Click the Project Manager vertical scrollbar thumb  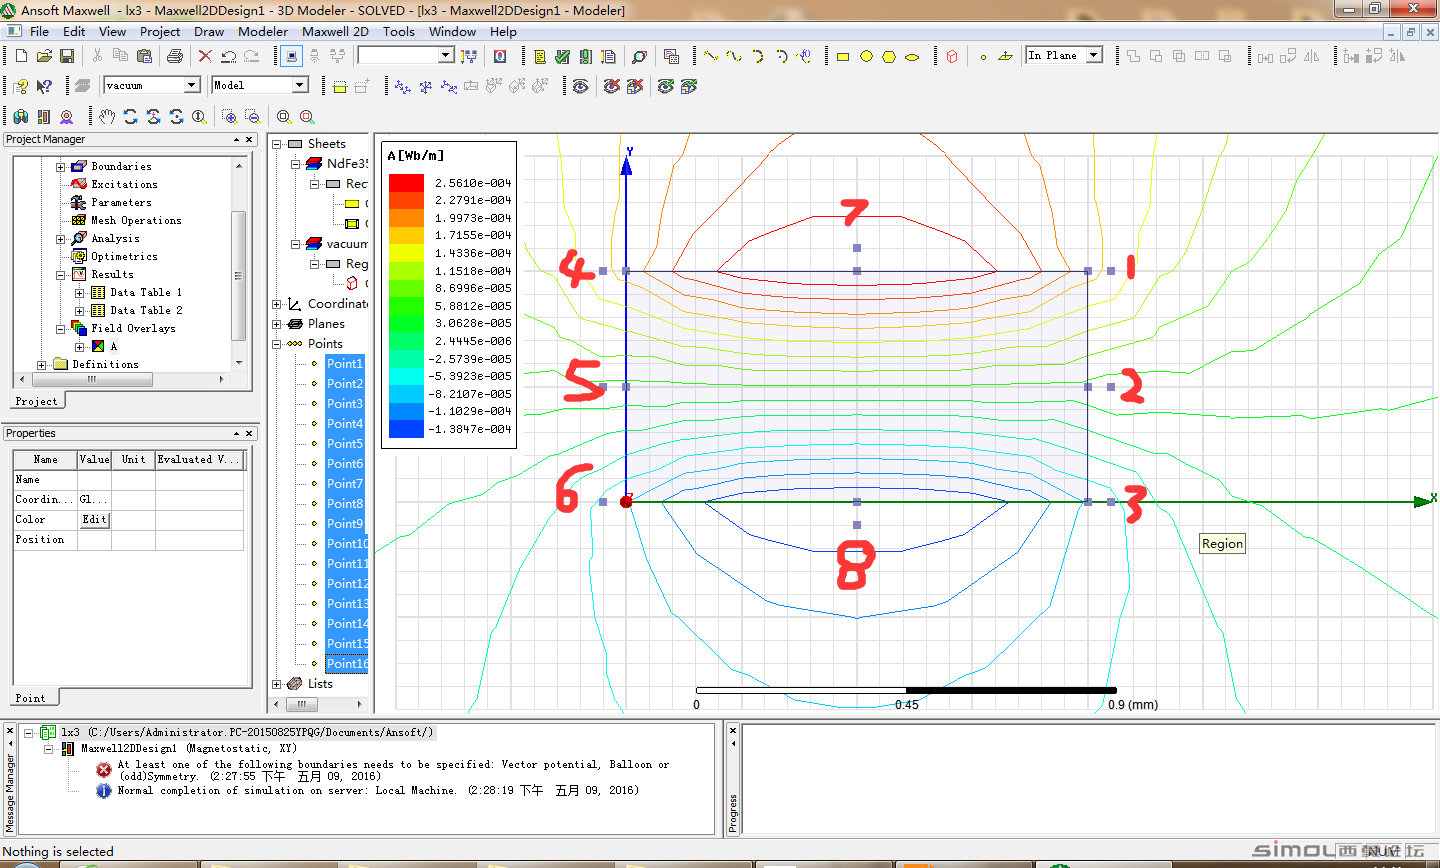pyautogui.click(x=238, y=276)
